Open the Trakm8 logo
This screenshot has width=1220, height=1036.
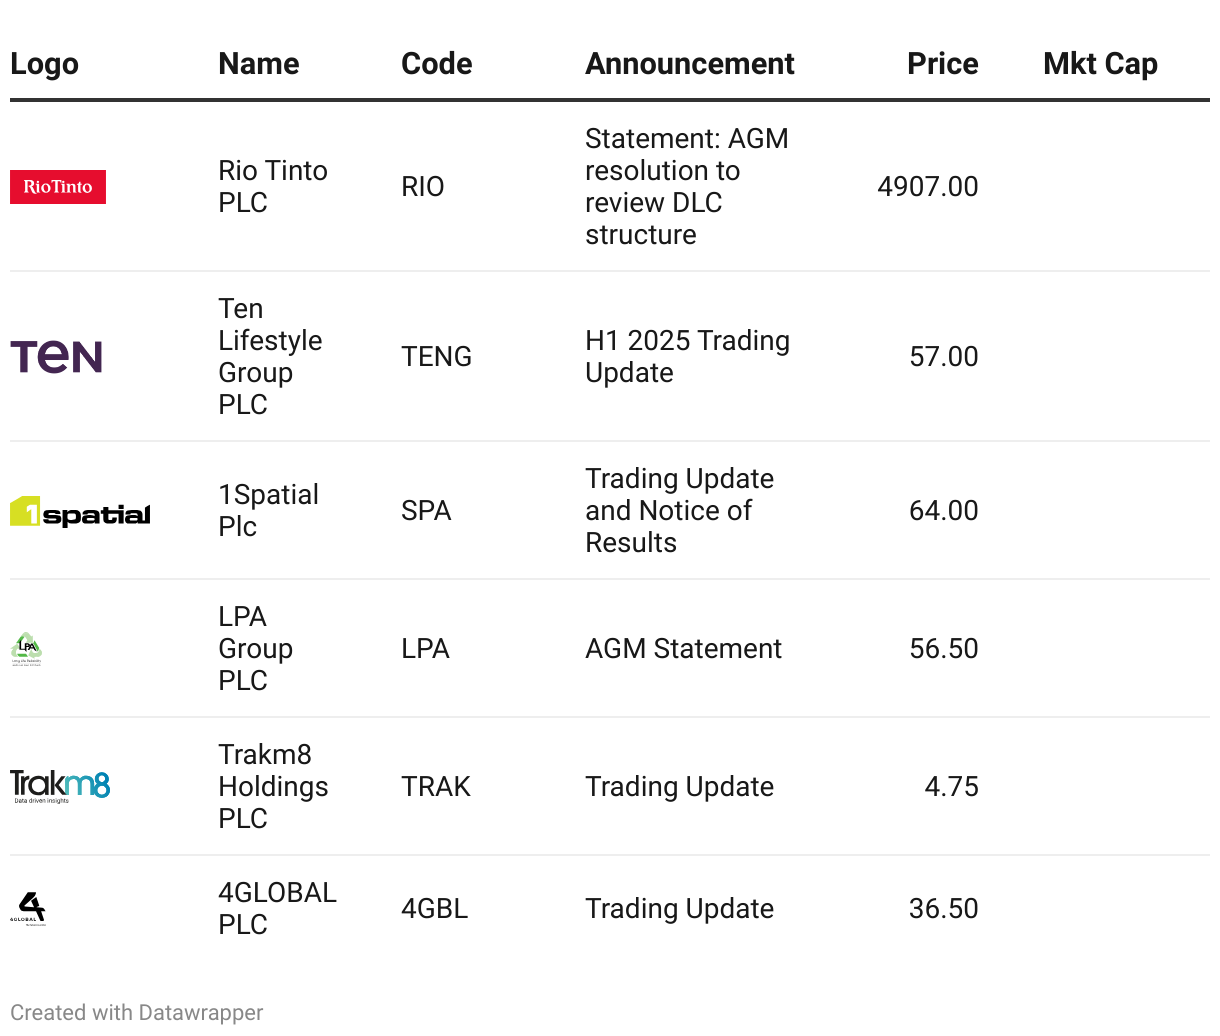(x=60, y=787)
